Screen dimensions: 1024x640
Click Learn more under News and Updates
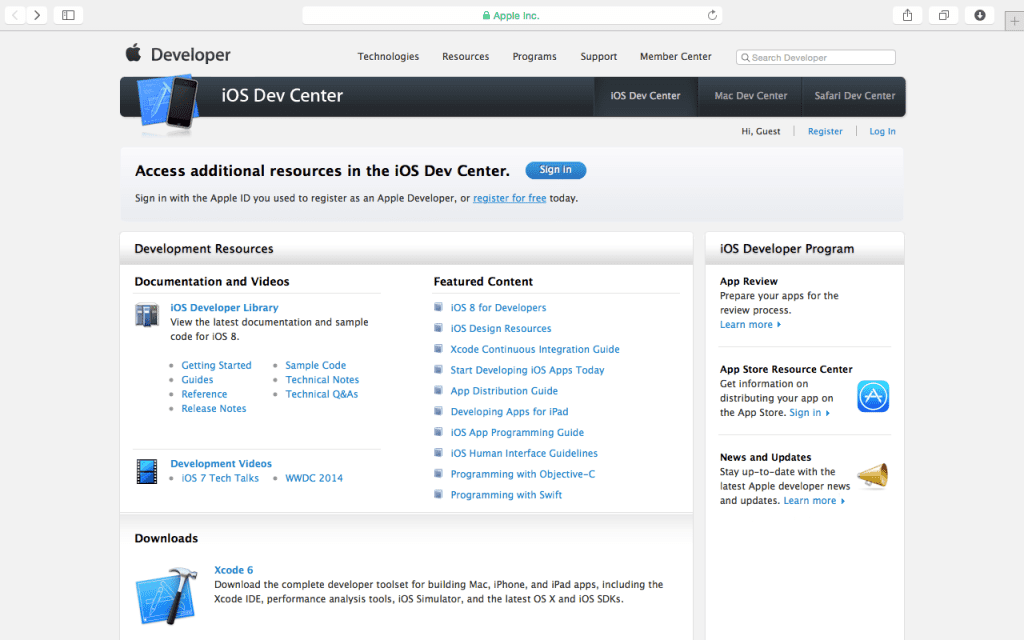coord(814,501)
